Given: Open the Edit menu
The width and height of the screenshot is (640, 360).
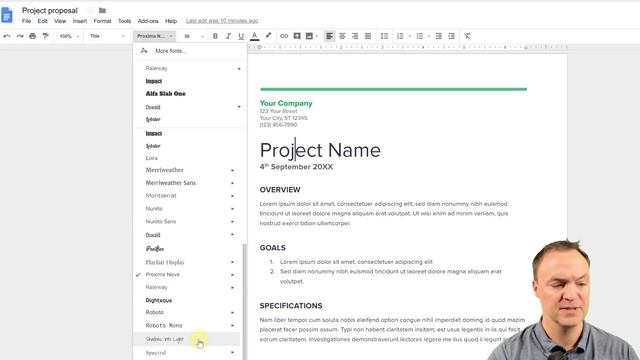Looking at the screenshot, I should coord(42,21).
